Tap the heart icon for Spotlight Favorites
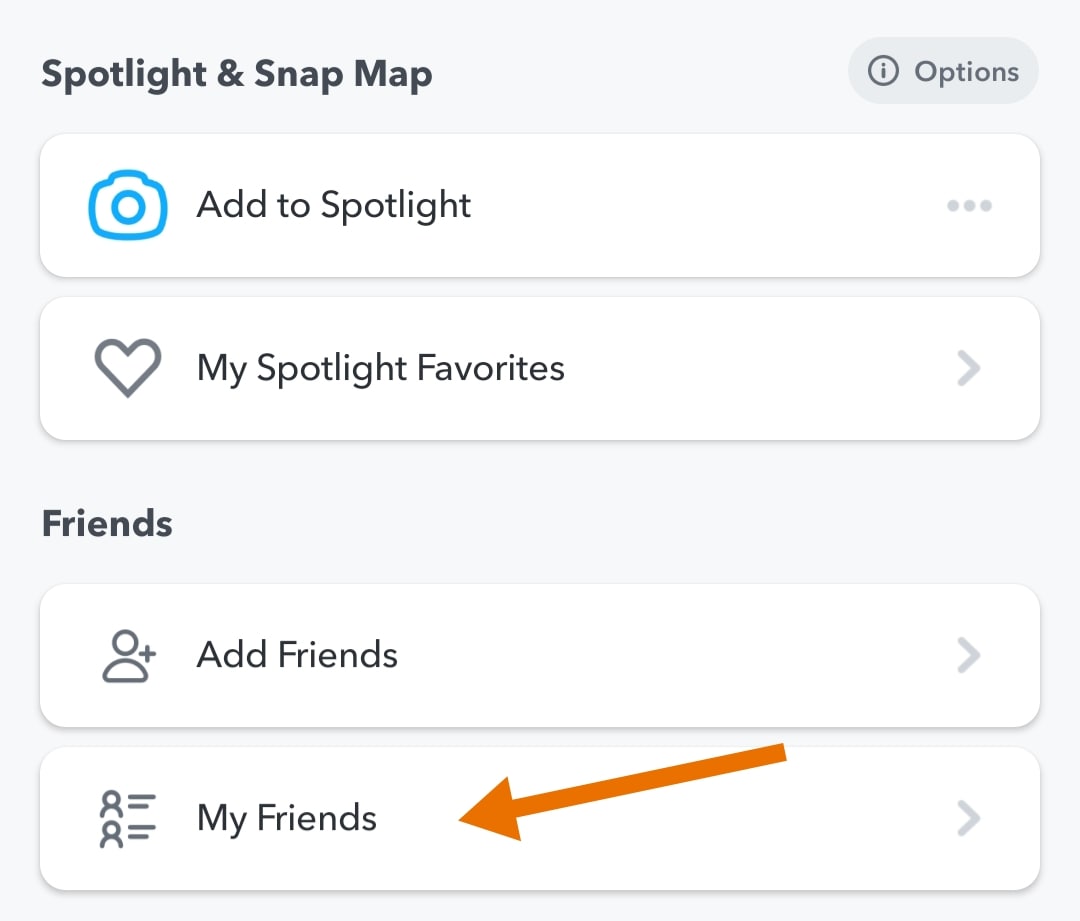The width and height of the screenshot is (1080, 921). [127, 369]
